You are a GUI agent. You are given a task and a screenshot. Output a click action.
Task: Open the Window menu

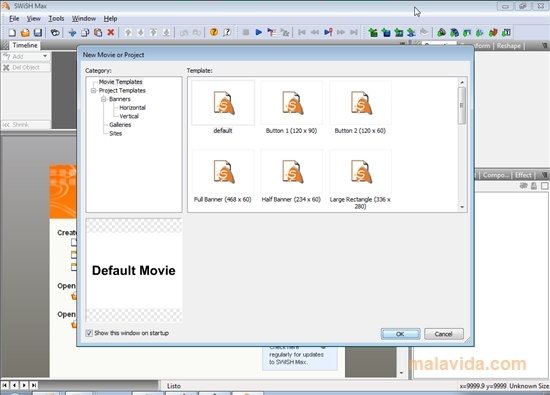[x=84, y=19]
